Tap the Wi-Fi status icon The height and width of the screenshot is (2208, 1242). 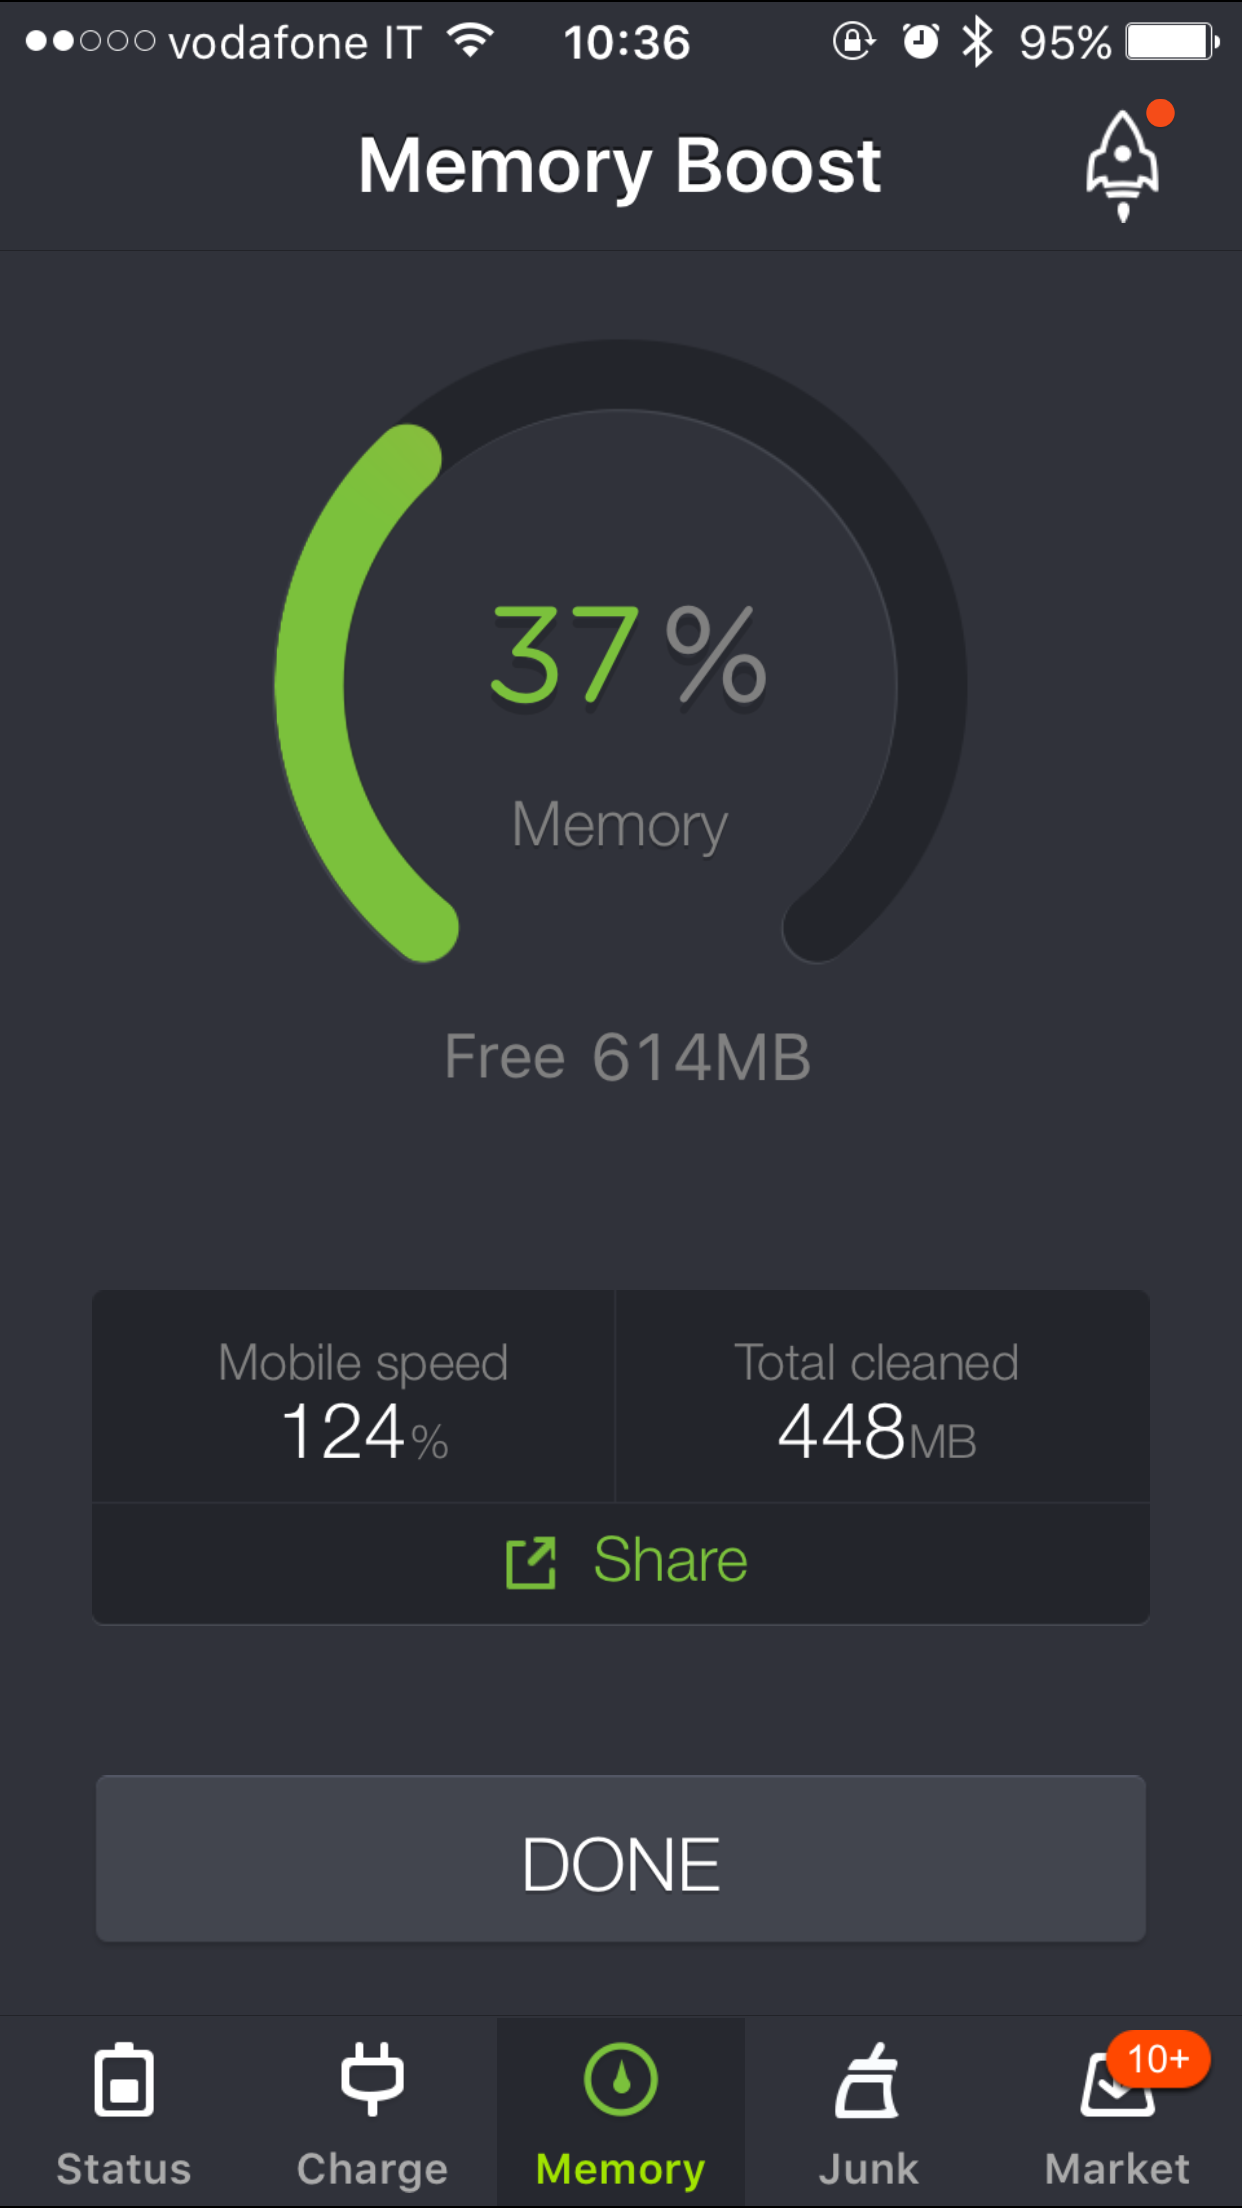pos(471,41)
